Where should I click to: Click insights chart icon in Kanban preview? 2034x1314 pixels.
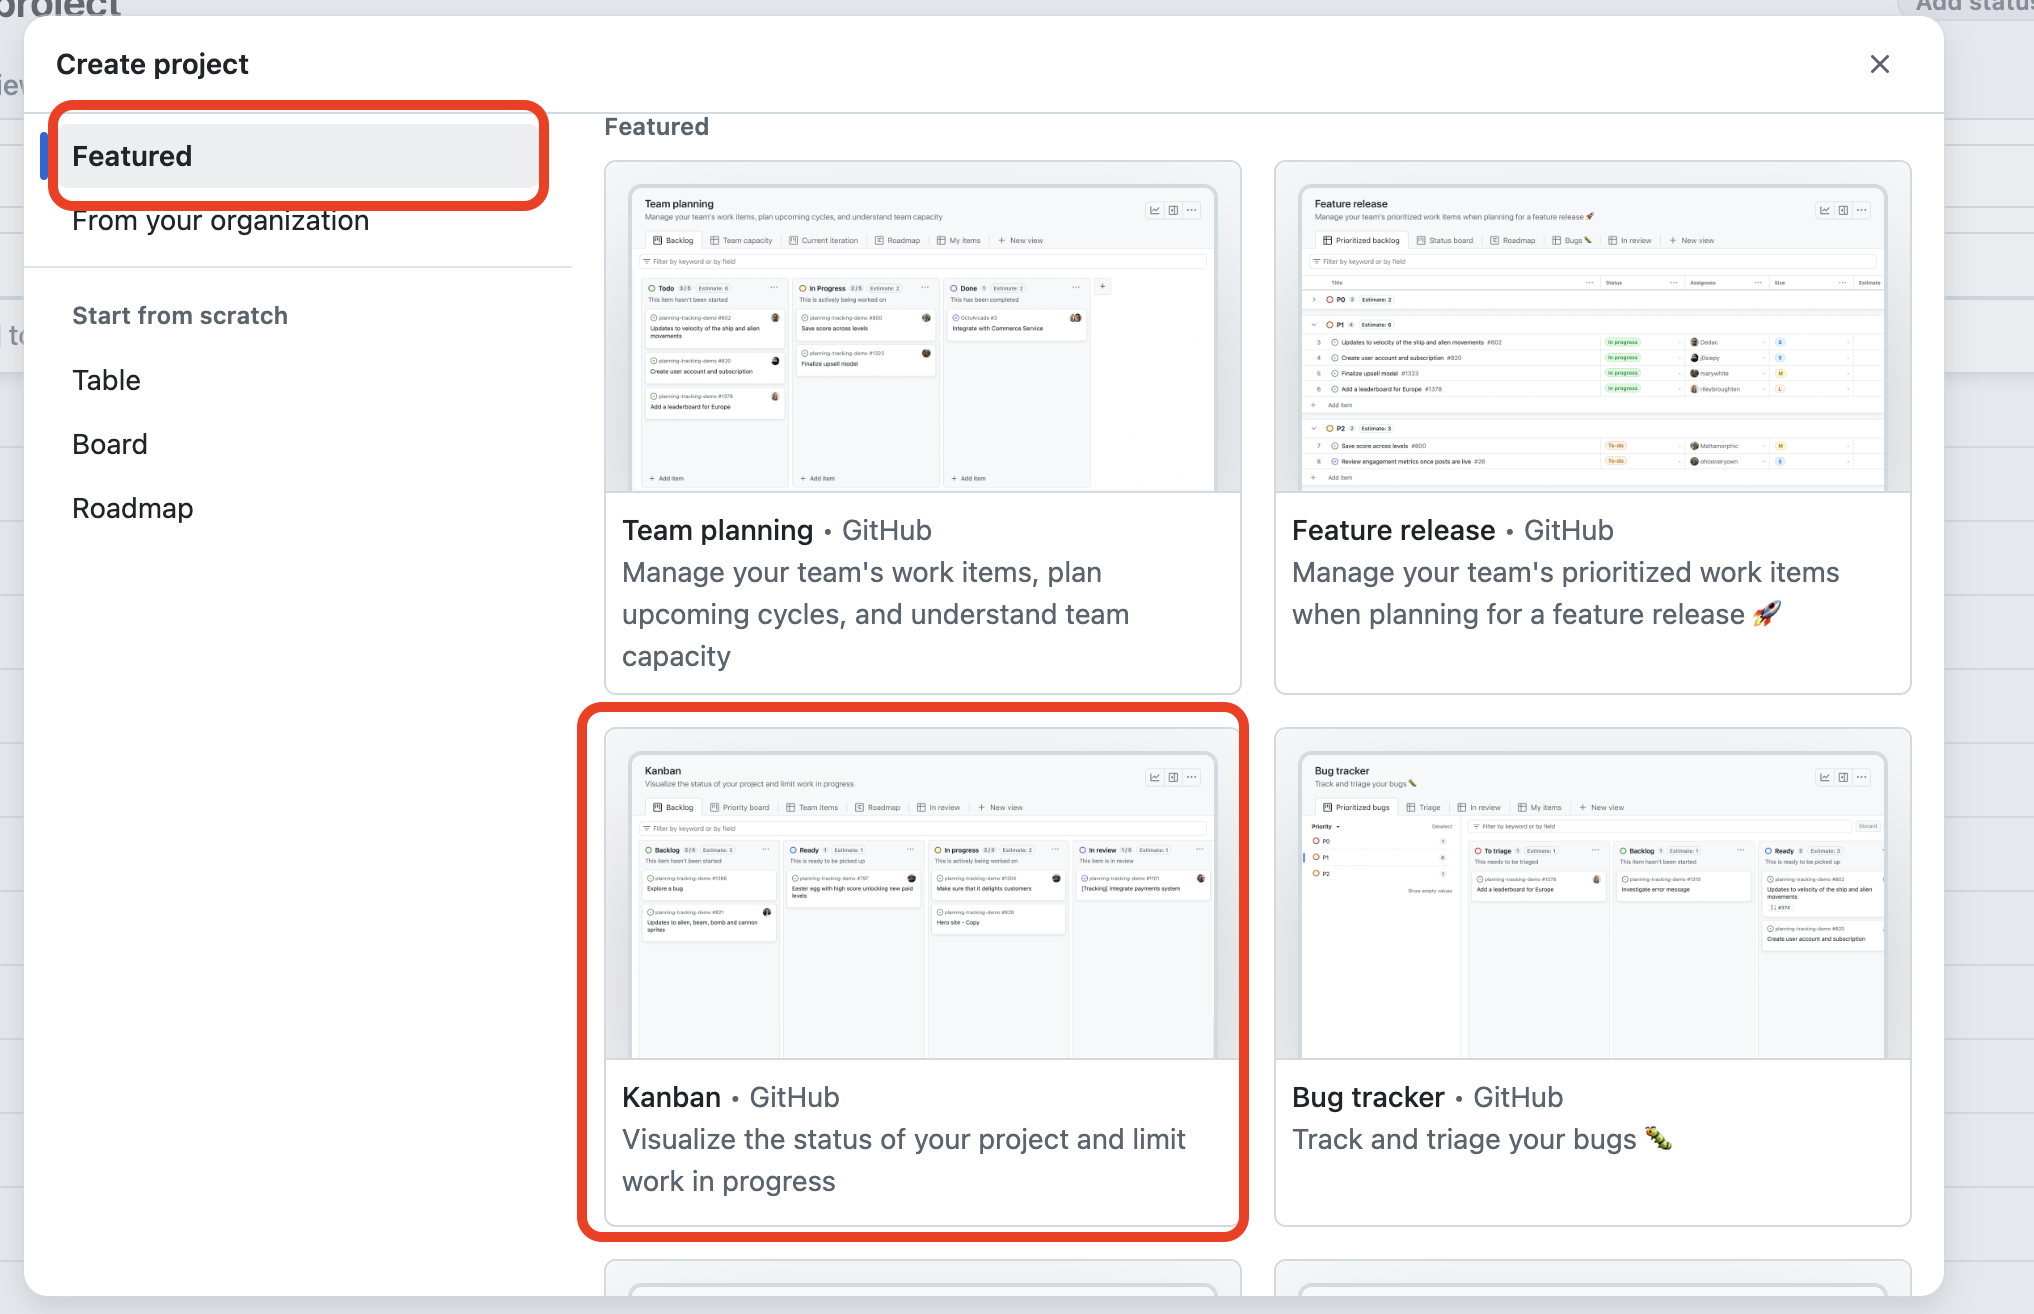(1155, 777)
